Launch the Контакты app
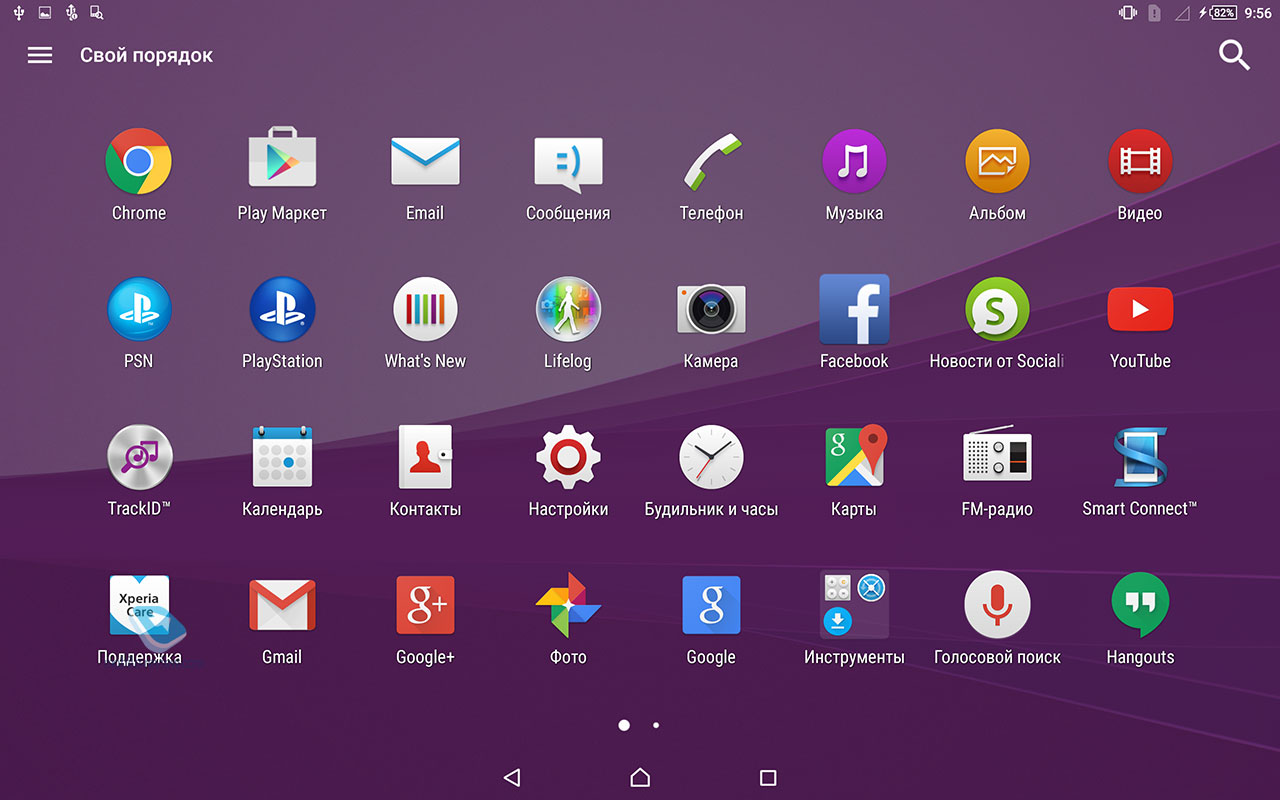The height and width of the screenshot is (800, 1280). 425,457
